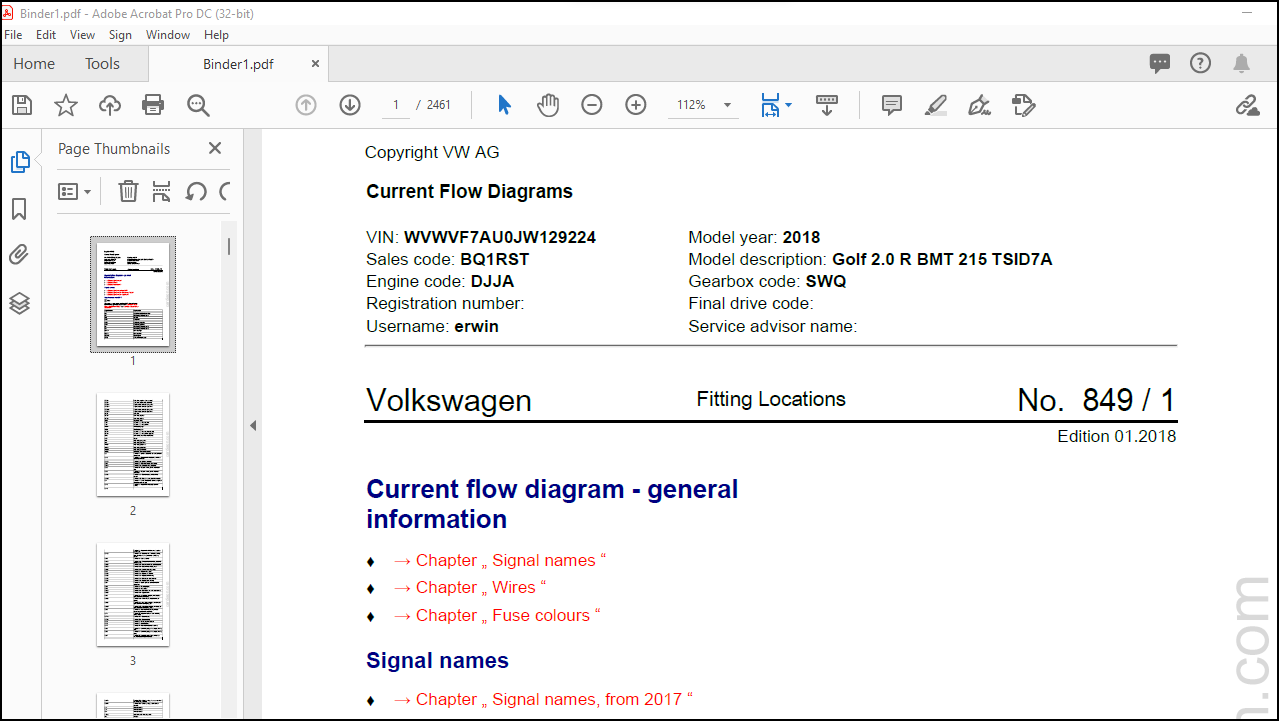Screen dimensions: 1279x721
Task: Open the chat messages icon in header
Action: click(1160, 63)
